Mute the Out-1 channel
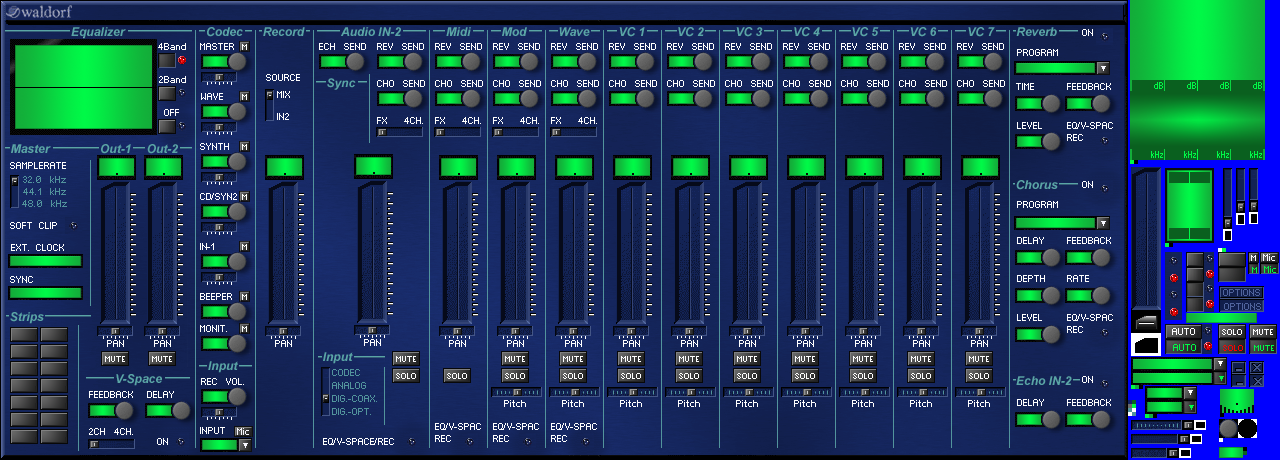The width and height of the screenshot is (1280, 460). coord(116,358)
